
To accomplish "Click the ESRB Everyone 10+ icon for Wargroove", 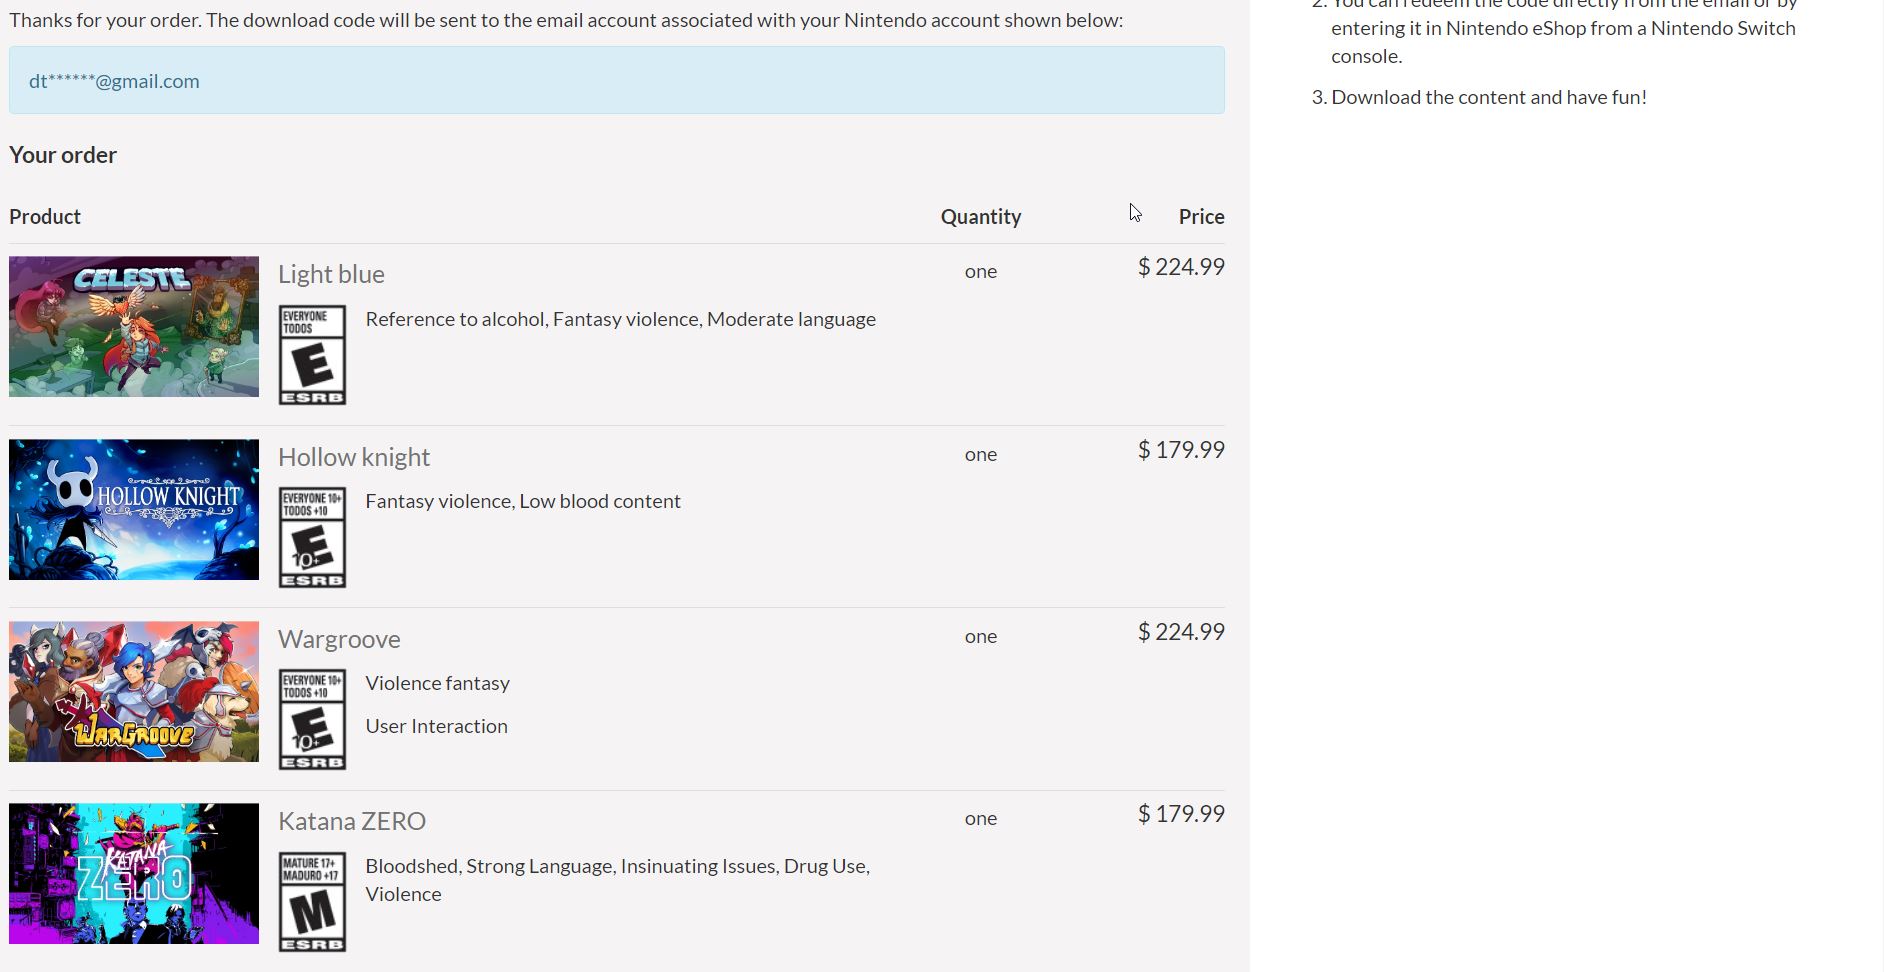I will pos(312,719).
